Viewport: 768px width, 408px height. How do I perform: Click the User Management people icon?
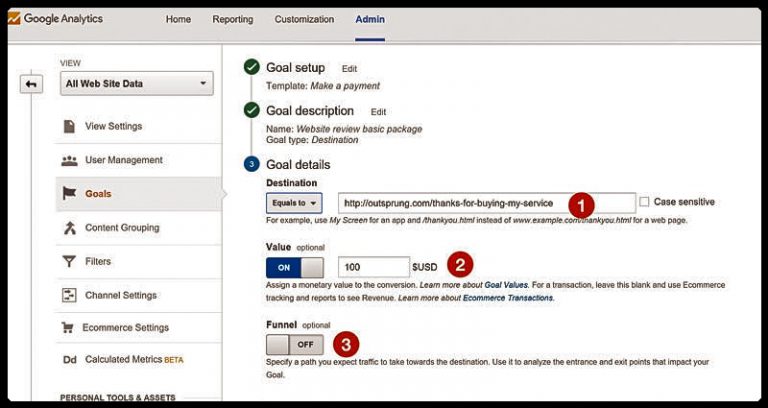(x=69, y=160)
